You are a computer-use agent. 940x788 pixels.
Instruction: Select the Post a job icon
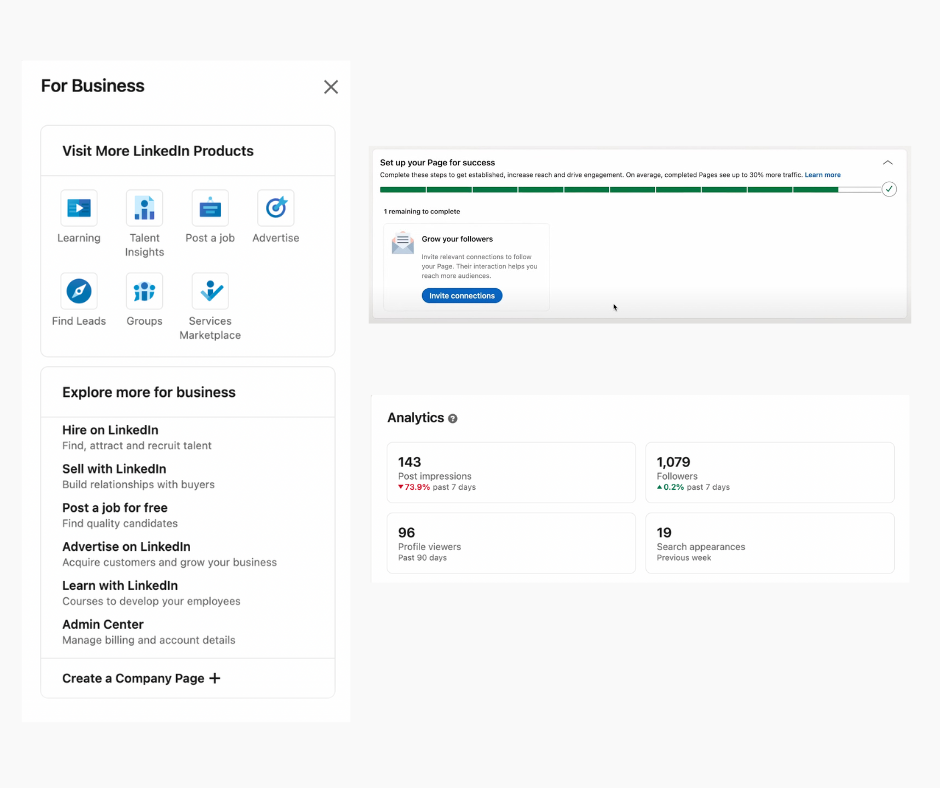[210, 208]
